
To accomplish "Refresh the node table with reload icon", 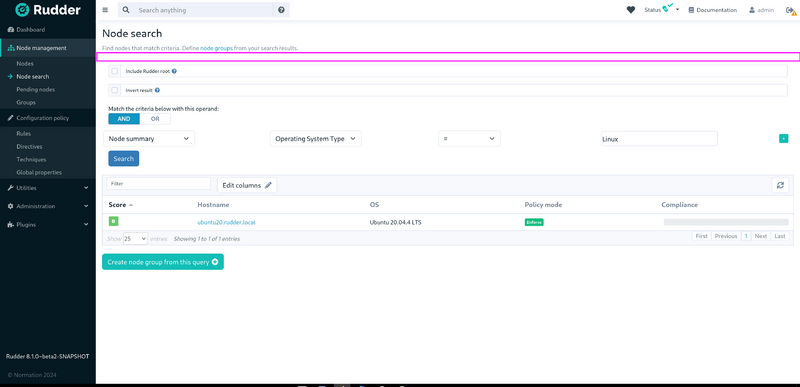I will (x=780, y=185).
